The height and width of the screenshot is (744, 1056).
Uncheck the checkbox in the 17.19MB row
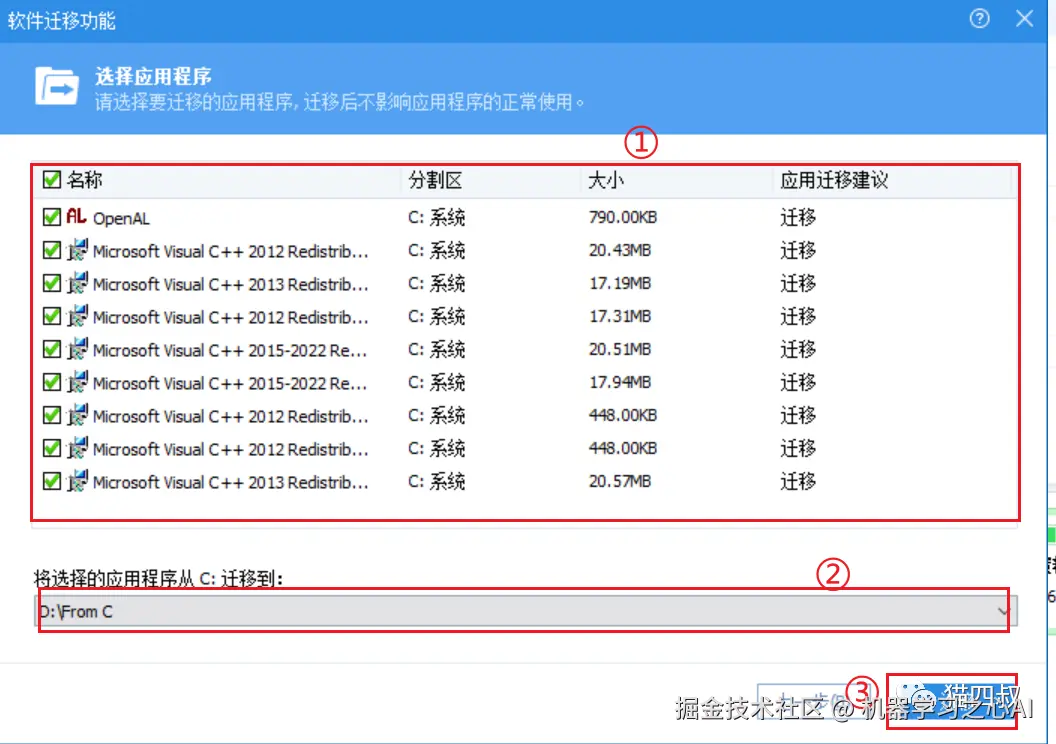click(x=52, y=283)
